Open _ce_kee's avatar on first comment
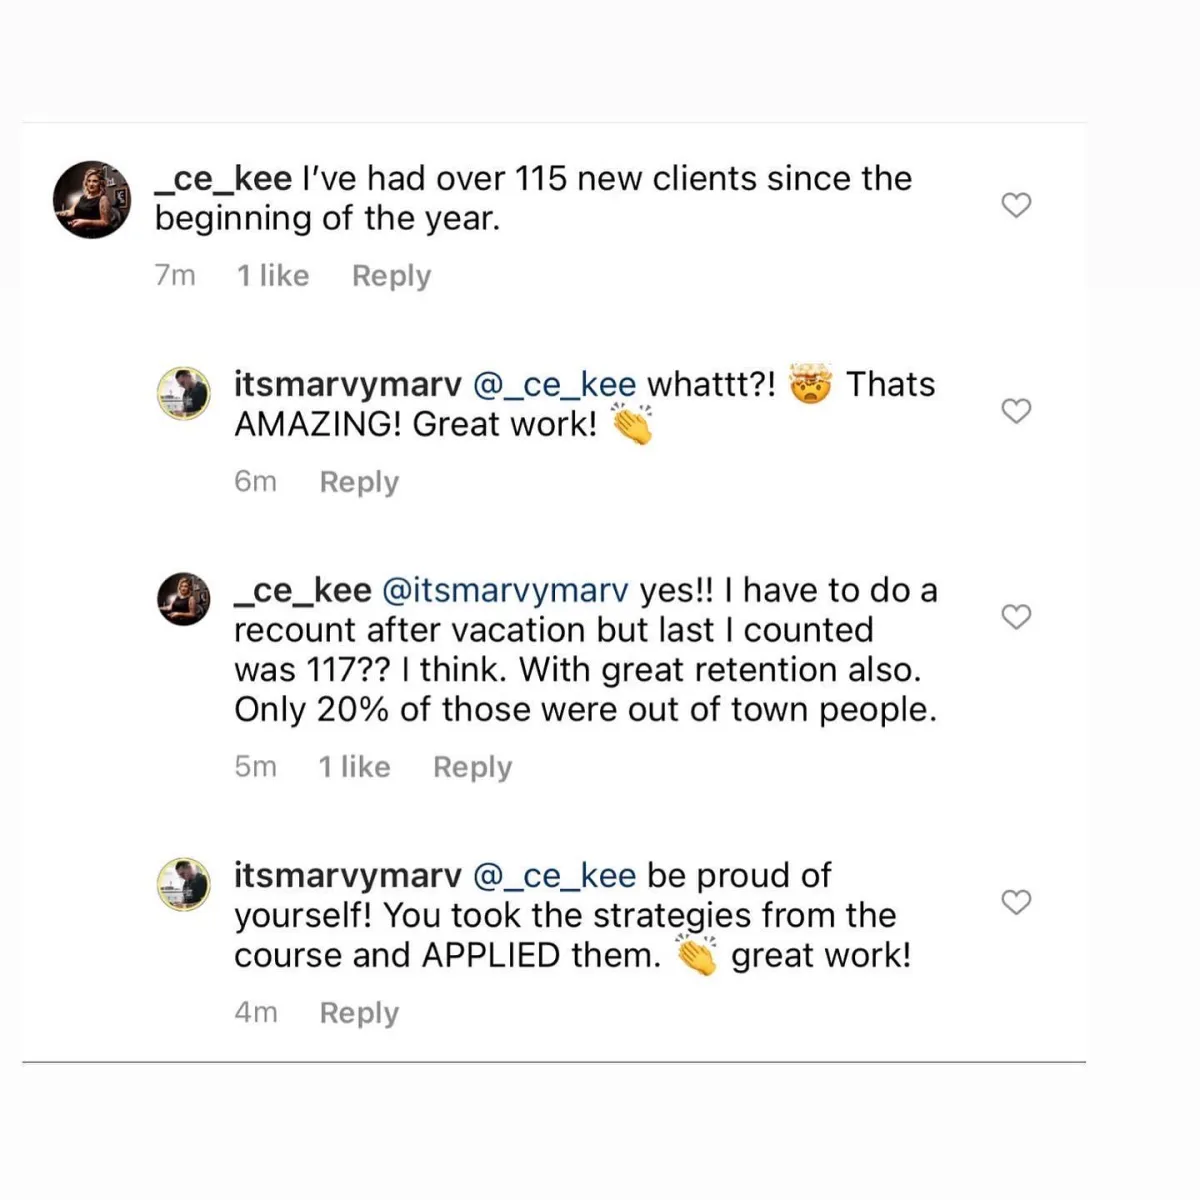The image size is (1200, 1200). [x=92, y=199]
